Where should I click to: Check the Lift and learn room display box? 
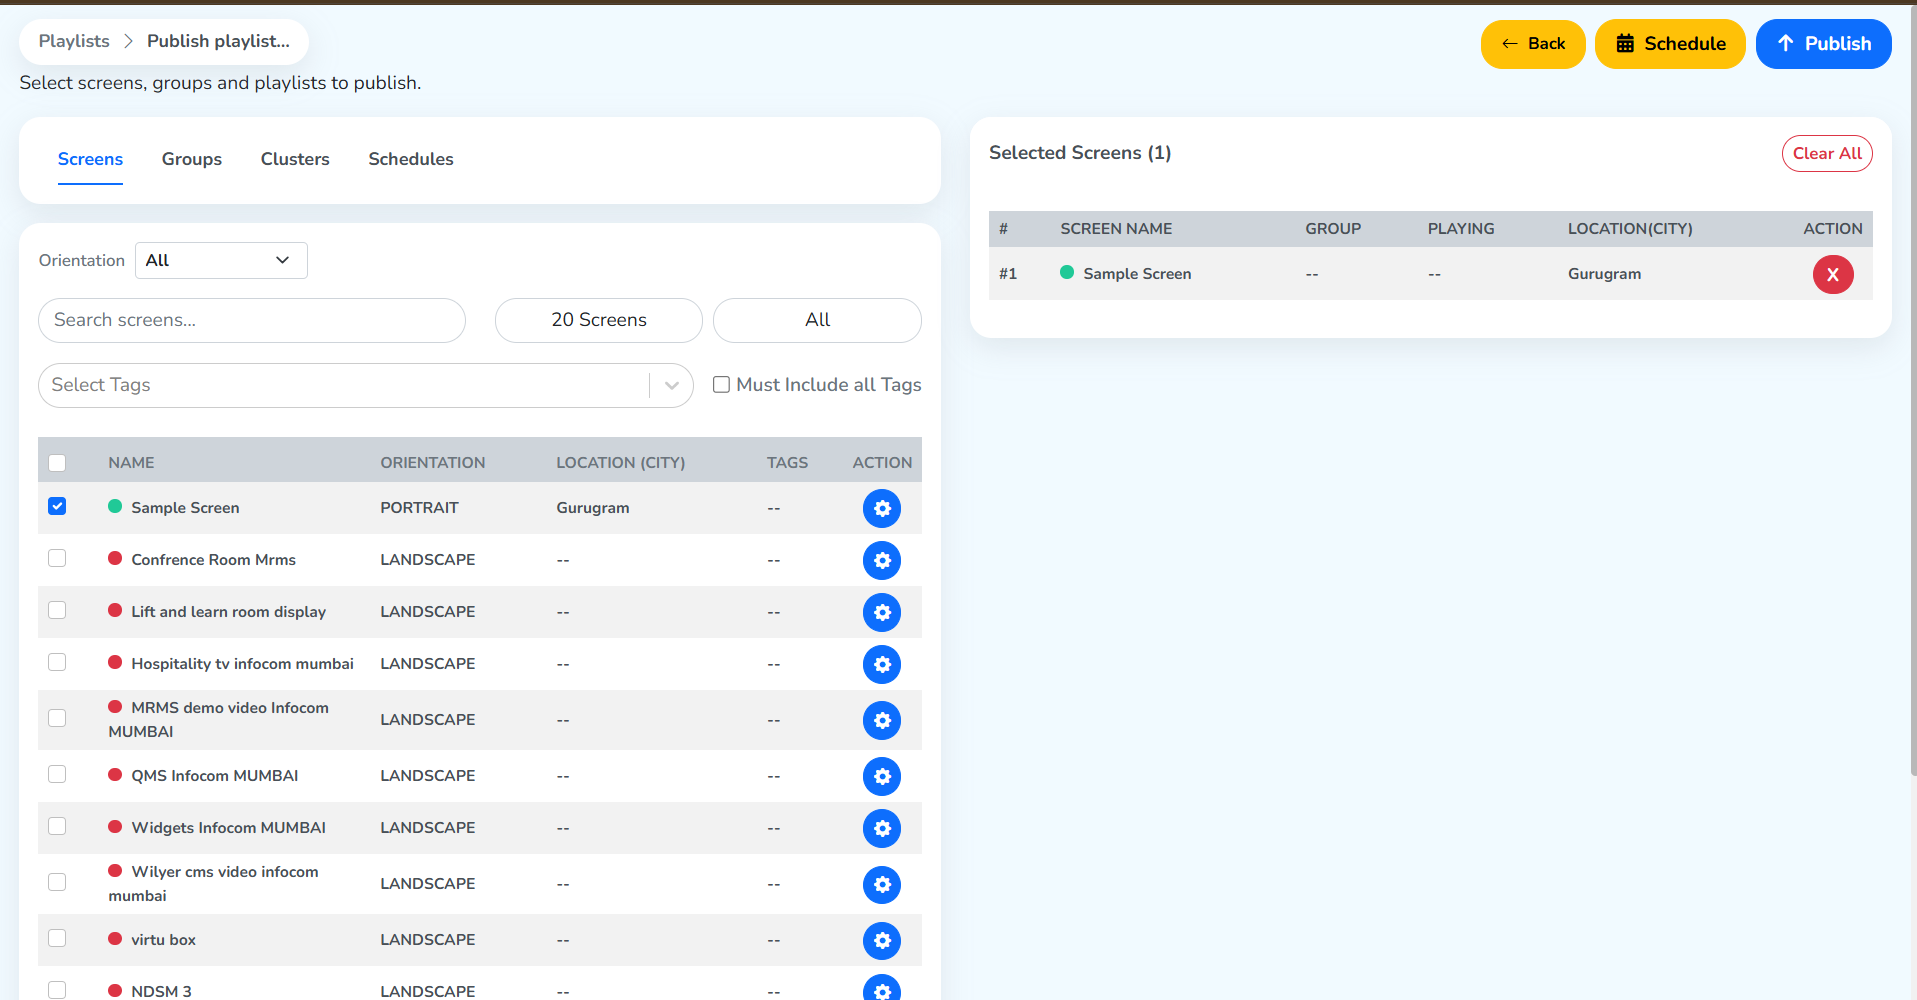click(x=57, y=610)
